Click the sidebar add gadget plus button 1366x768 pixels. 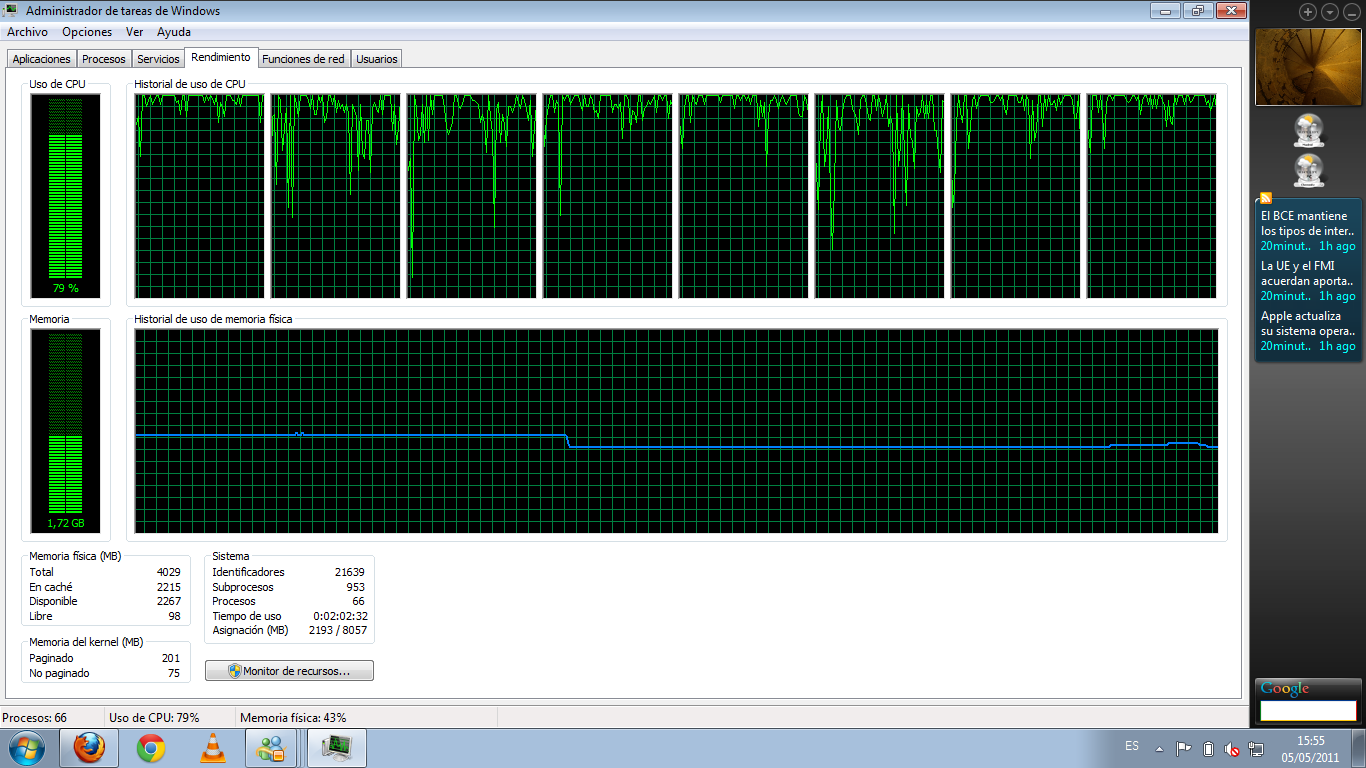(1308, 12)
